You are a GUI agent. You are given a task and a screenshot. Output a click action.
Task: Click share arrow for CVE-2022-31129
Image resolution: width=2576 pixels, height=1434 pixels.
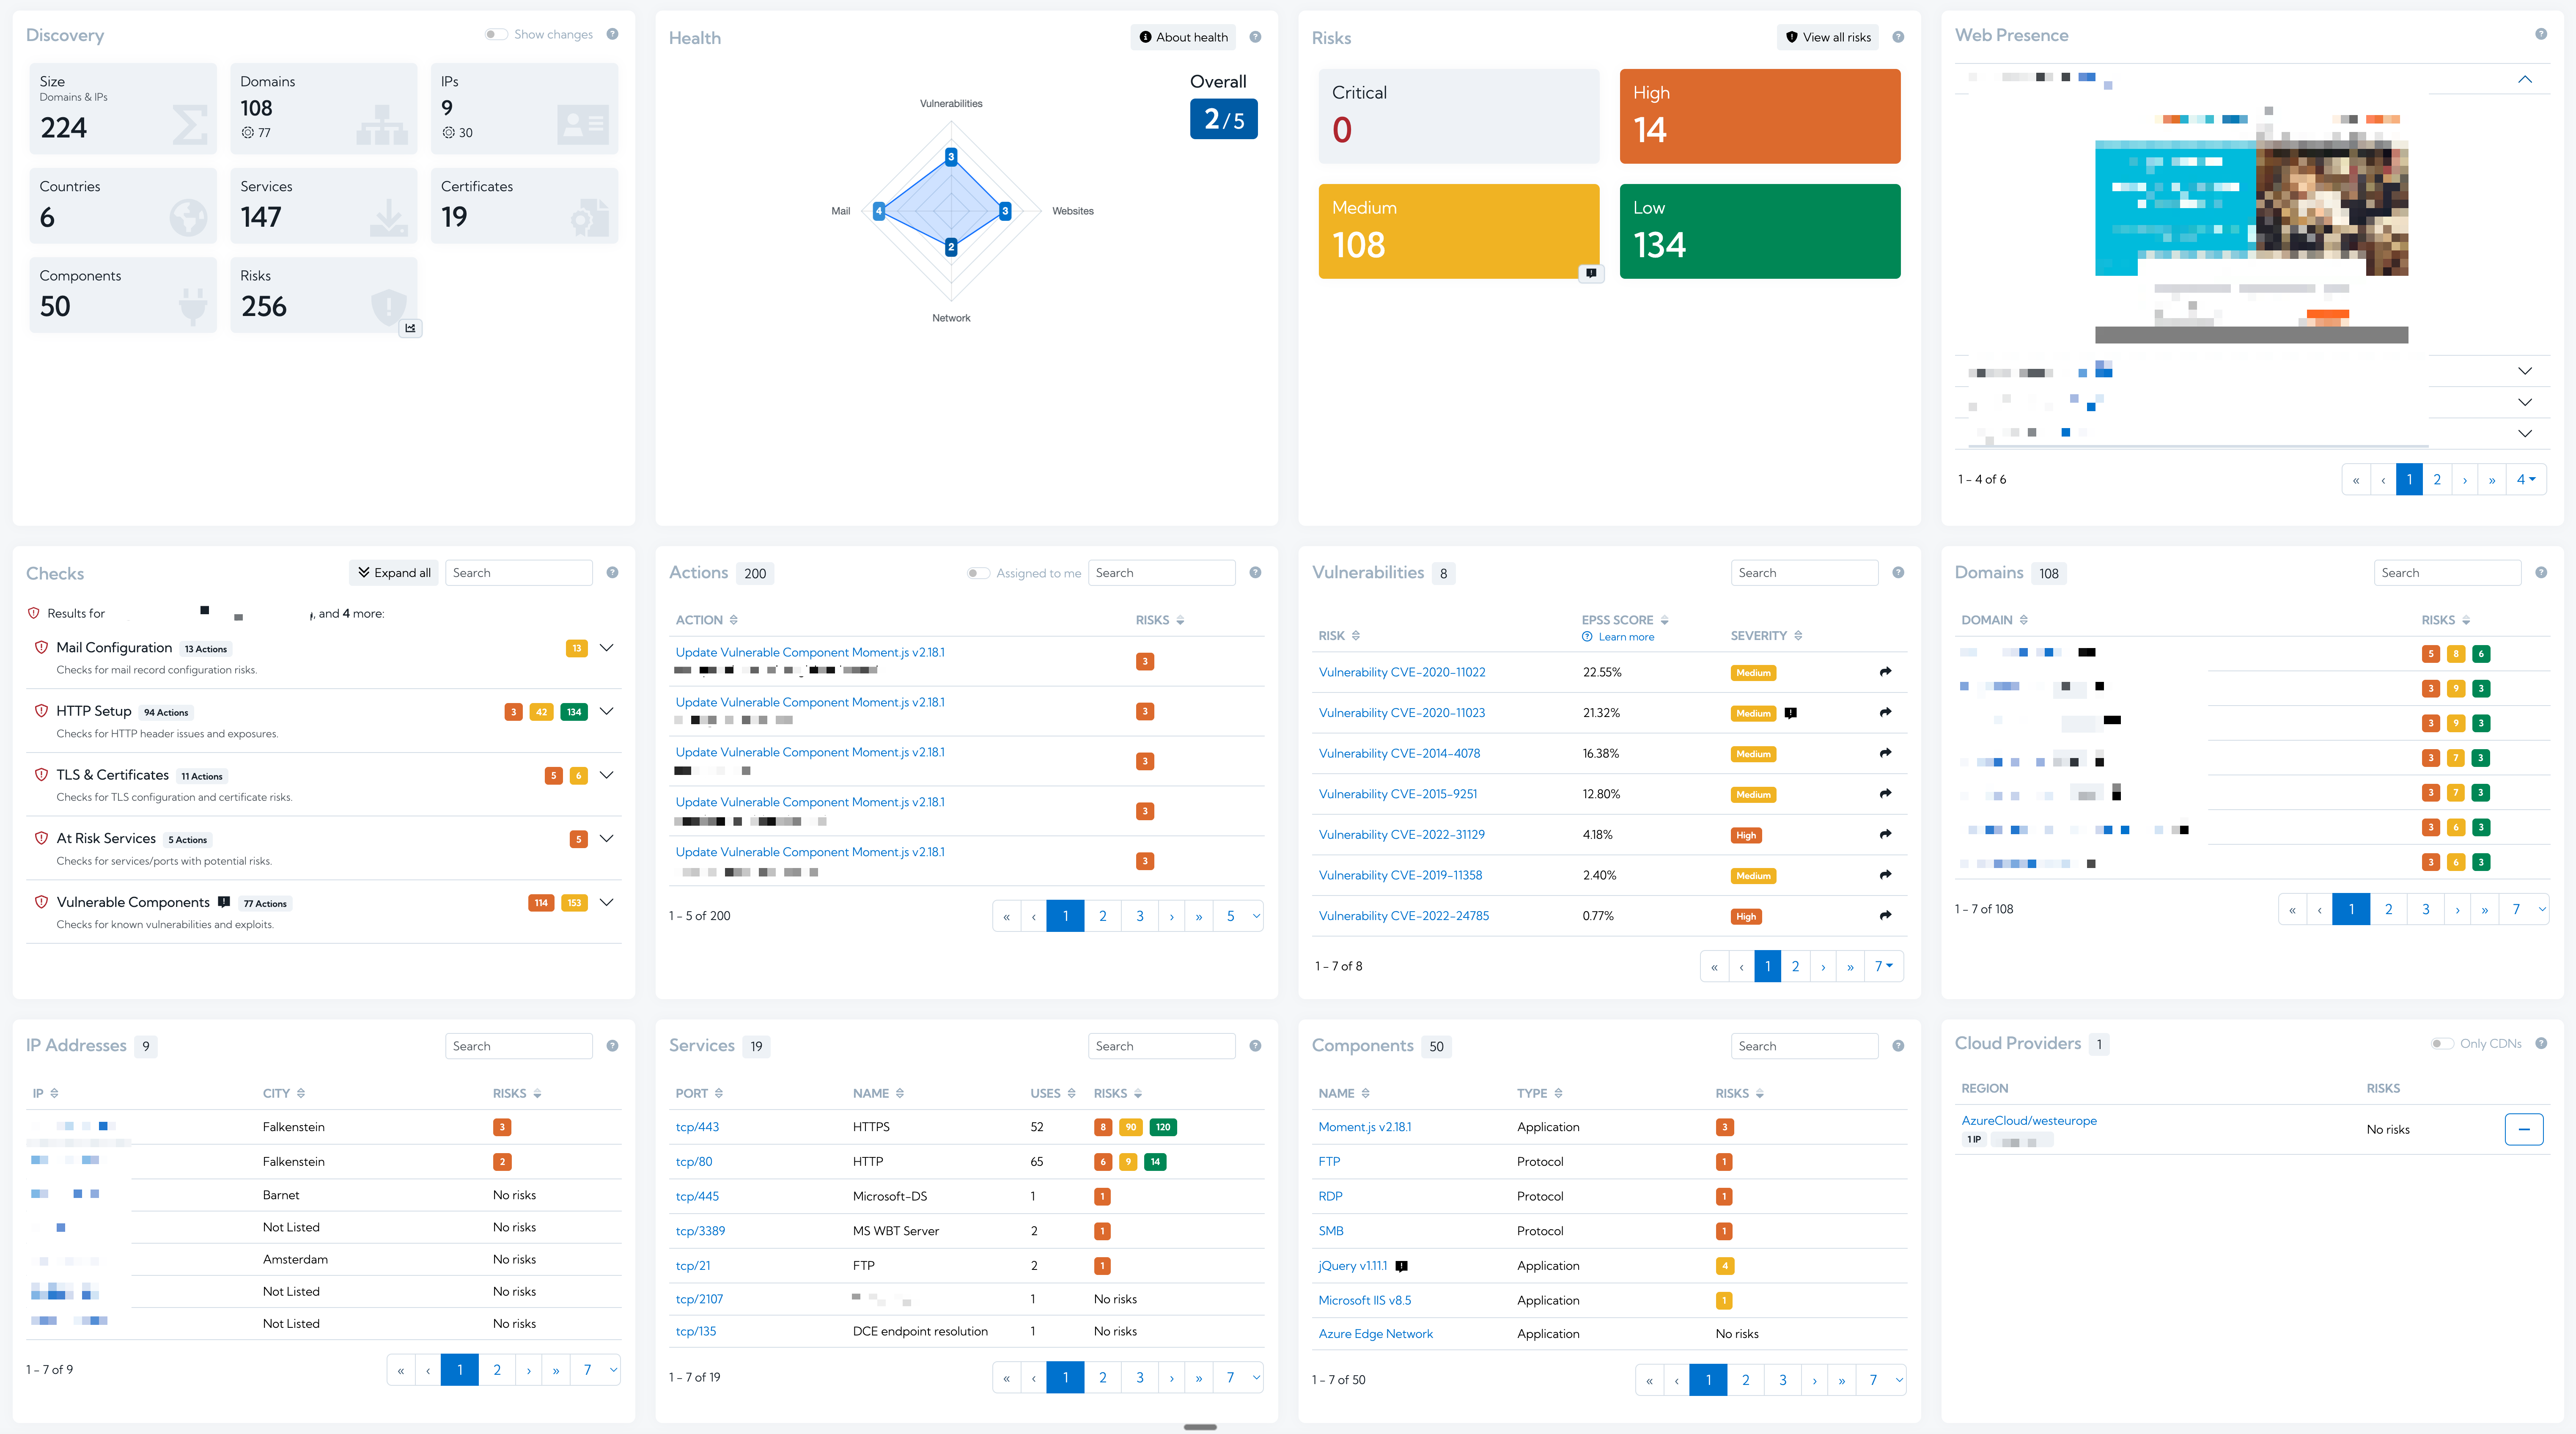pyautogui.click(x=1885, y=834)
